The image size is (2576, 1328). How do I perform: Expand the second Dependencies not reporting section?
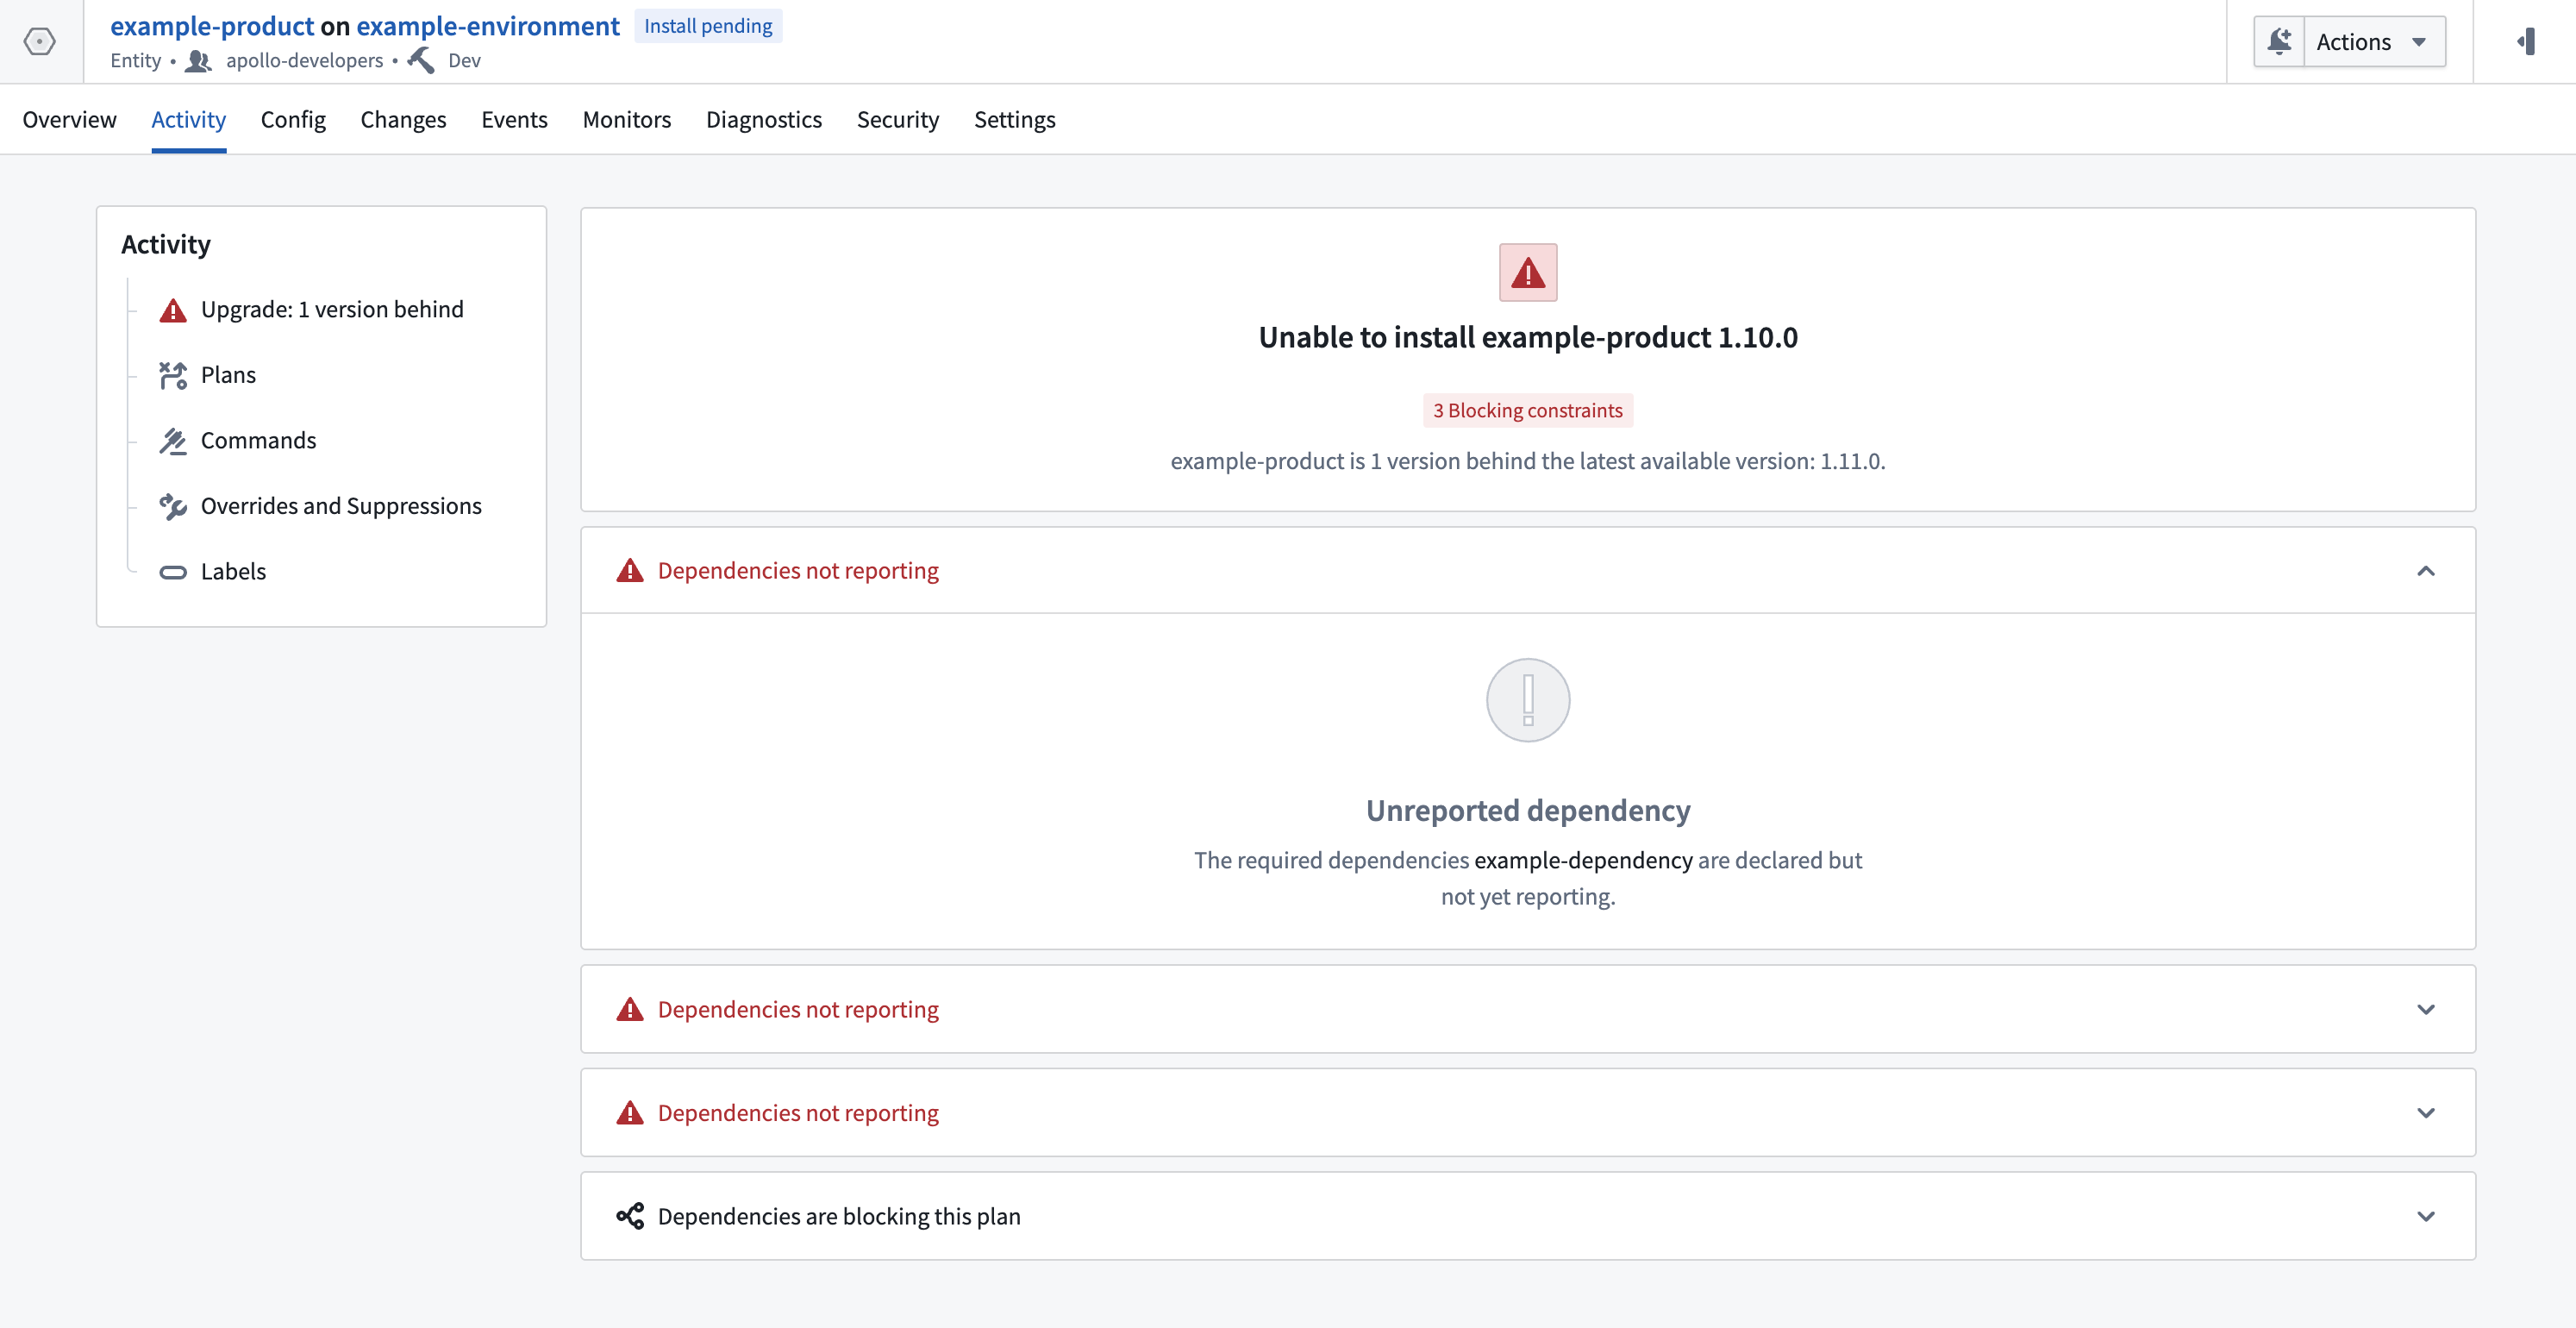click(2426, 1009)
